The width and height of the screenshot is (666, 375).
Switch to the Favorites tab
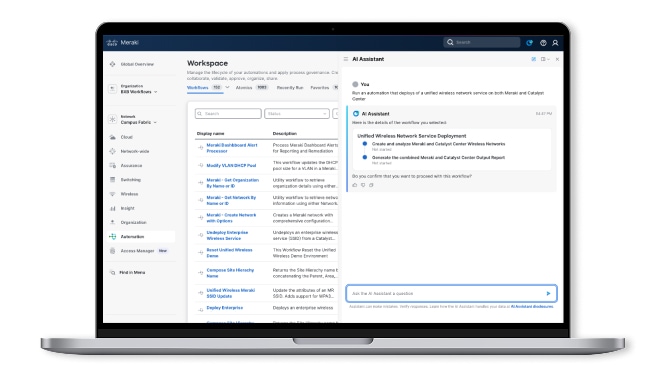[319, 87]
